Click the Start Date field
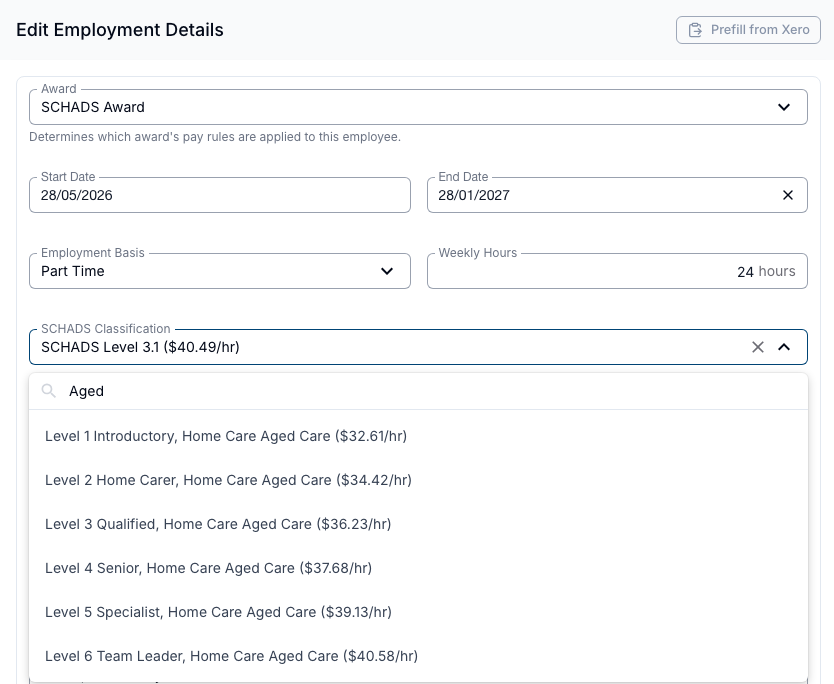834x684 pixels. [x=220, y=195]
